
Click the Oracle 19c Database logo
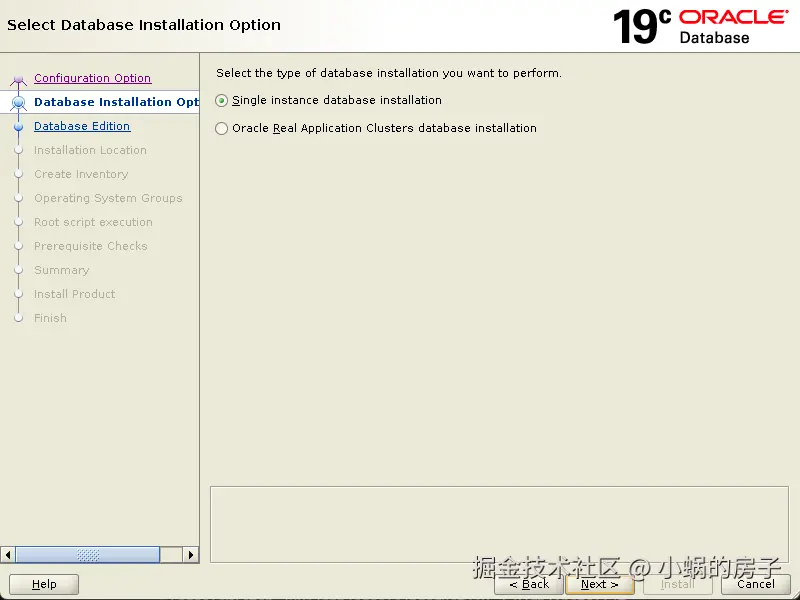pos(701,27)
